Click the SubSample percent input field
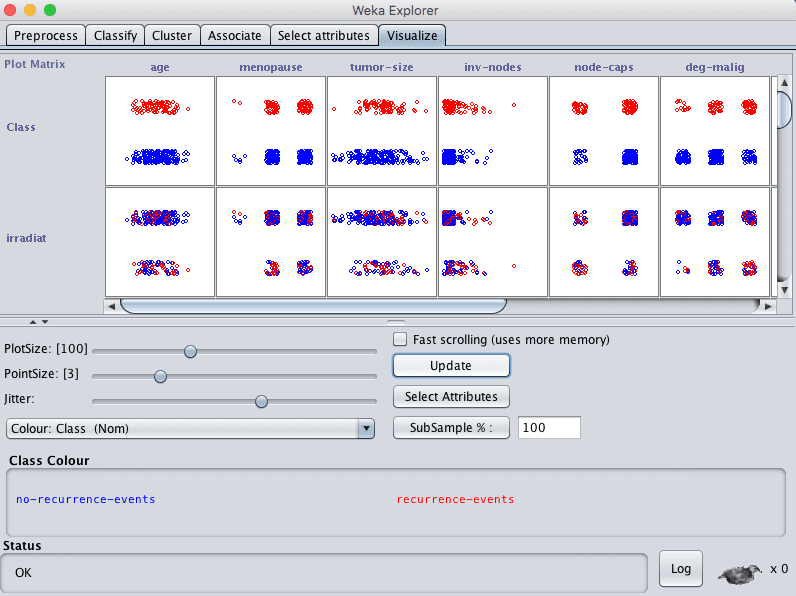Screen dimensions: 796x596 point(549,427)
